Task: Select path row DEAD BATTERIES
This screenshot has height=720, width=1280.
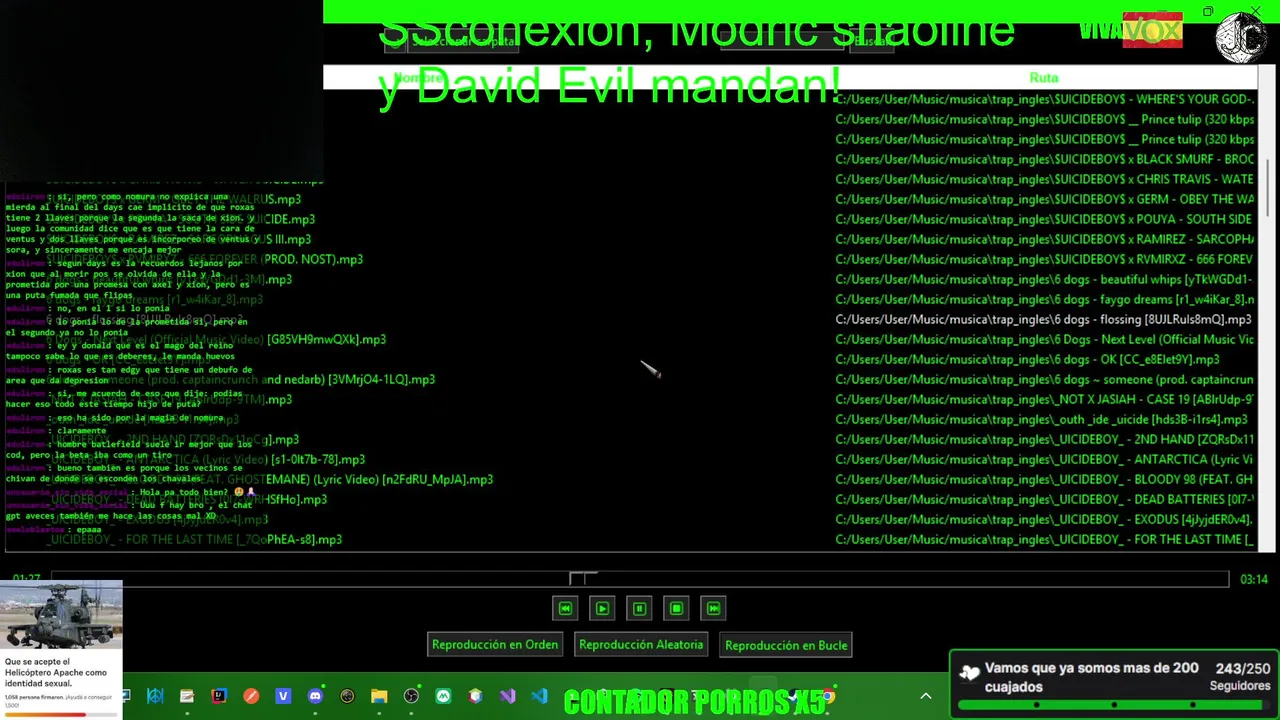Action: coord(1045,499)
